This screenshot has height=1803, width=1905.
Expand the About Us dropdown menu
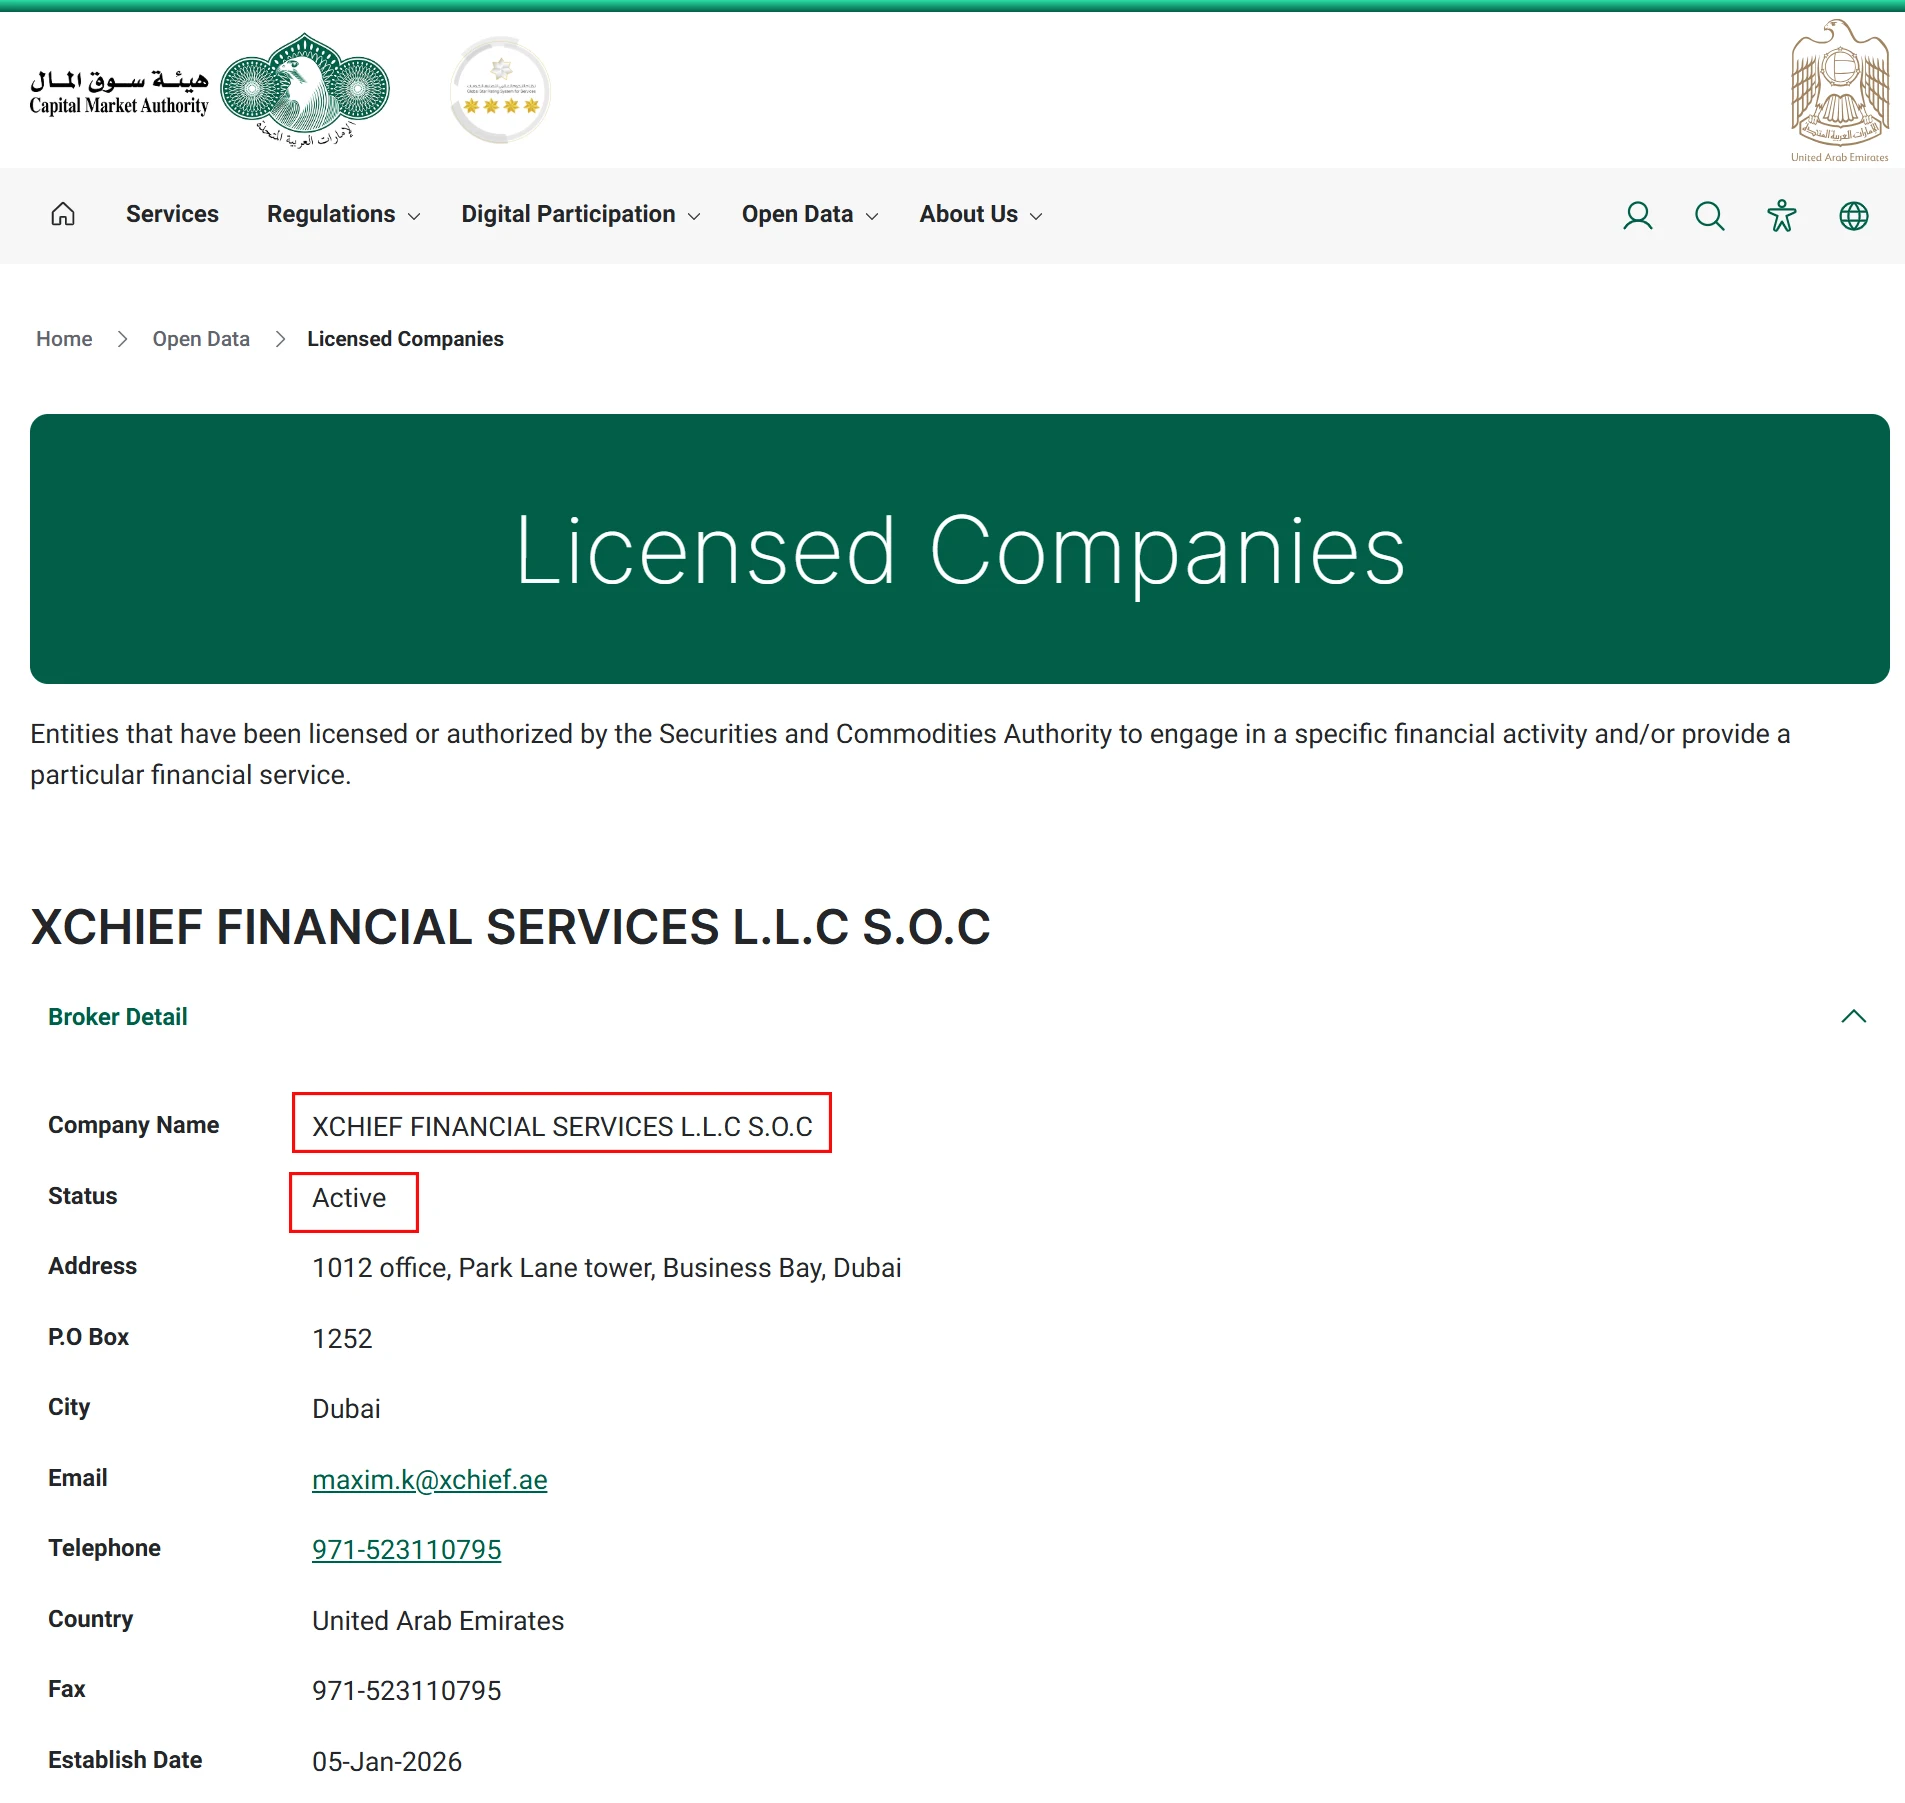981,215
